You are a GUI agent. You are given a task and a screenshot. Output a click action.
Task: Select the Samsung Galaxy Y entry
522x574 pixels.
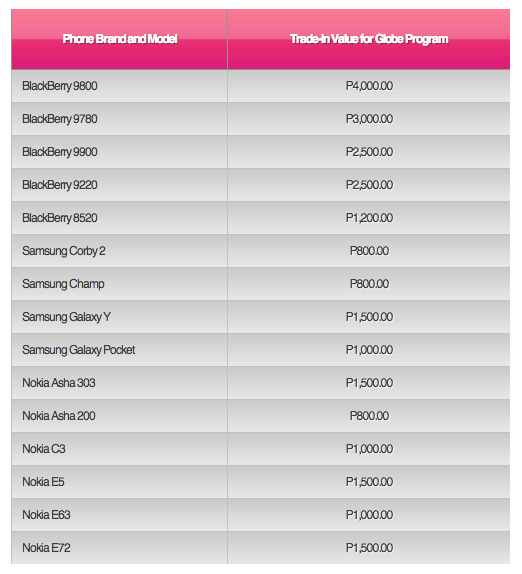pos(66,317)
